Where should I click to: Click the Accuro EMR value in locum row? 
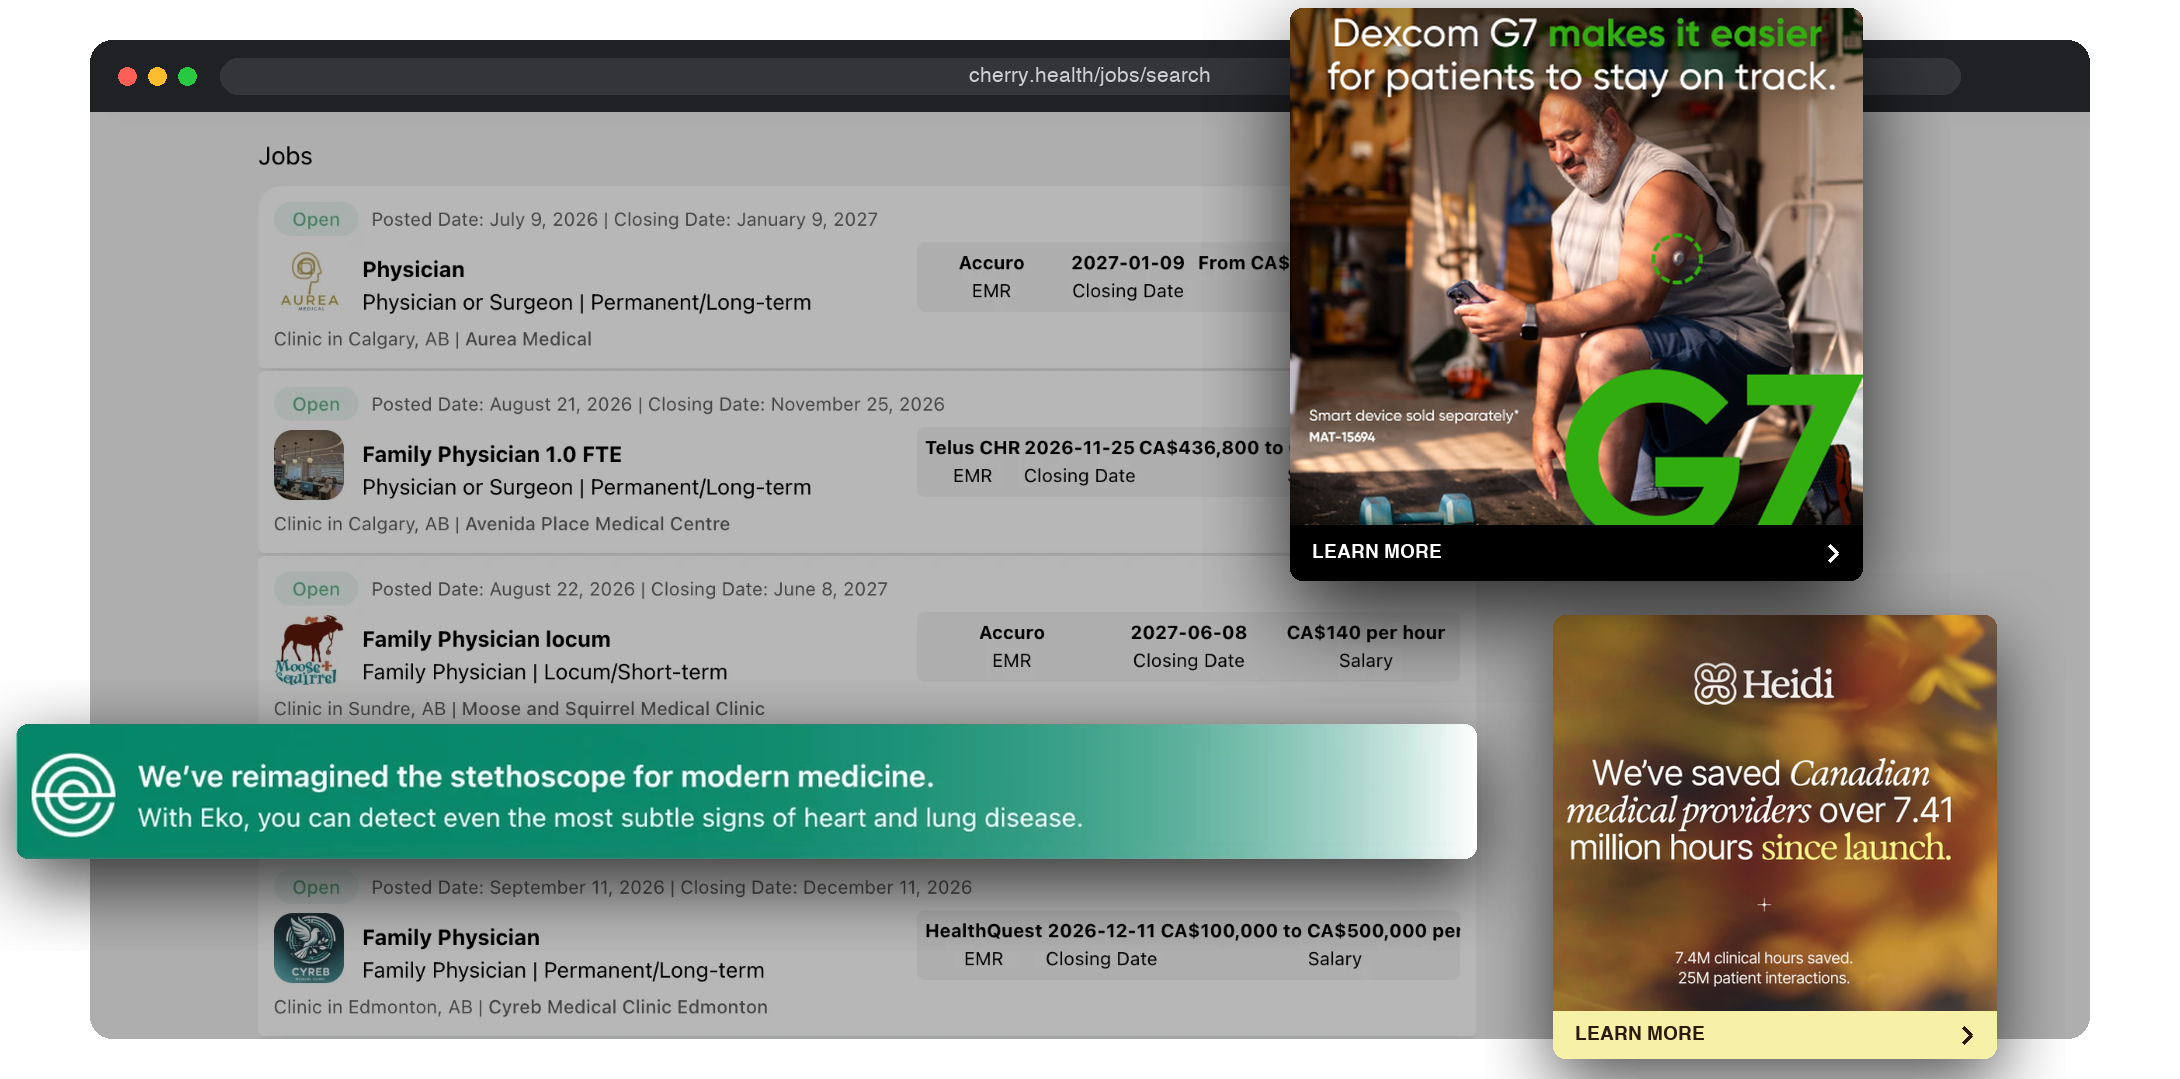[x=1011, y=632]
